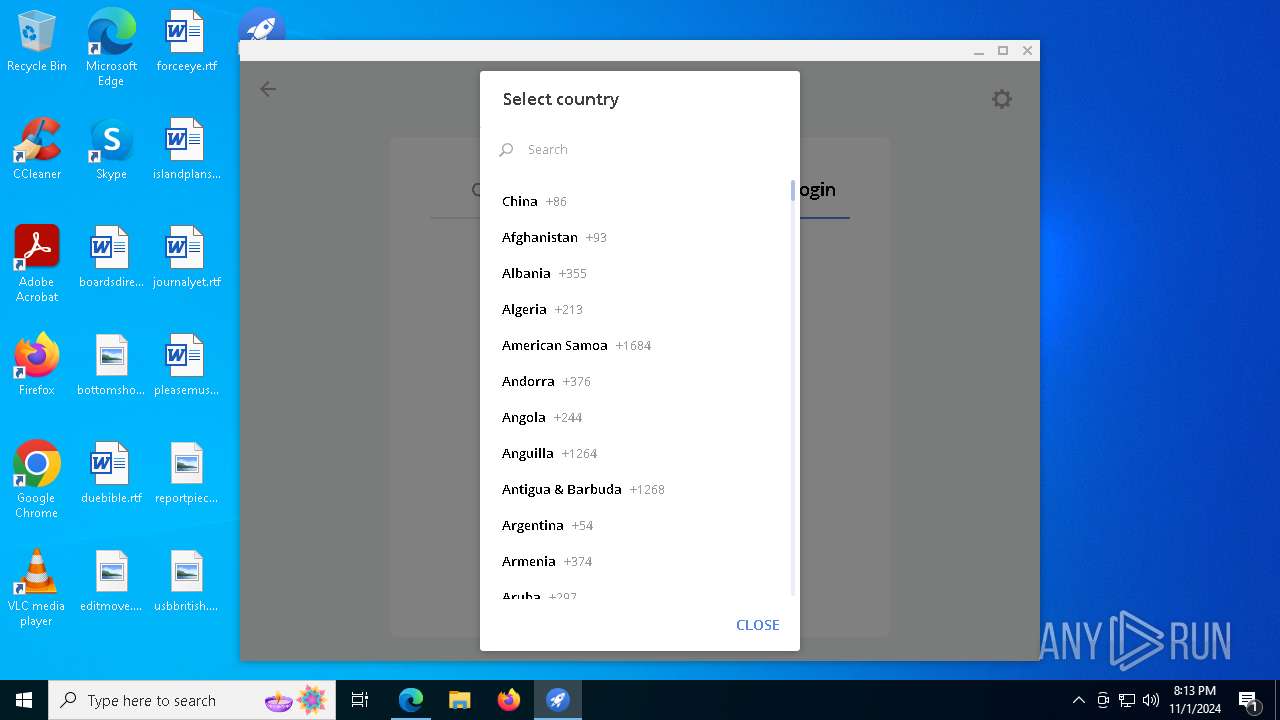Focus the country Search field
This screenshot has height=720, width=1280.
640,149
